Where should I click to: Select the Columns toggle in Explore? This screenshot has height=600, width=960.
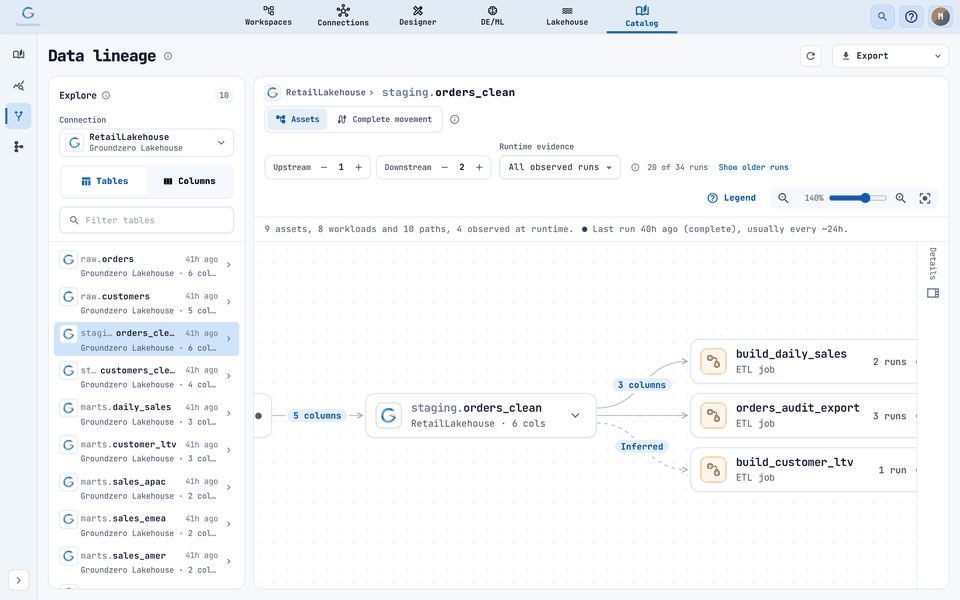(189, 181)
